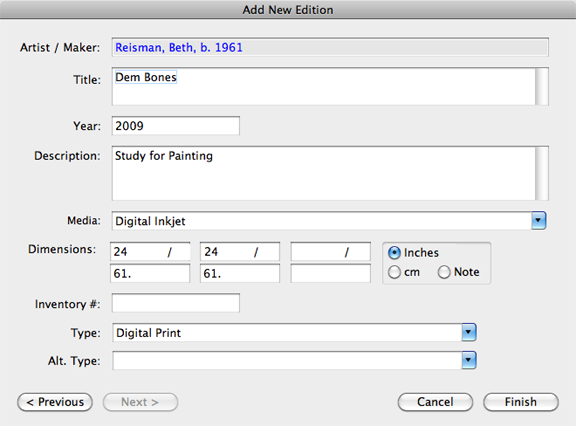This screenshot has height=426, width=576.
Task: Click the Artist / Maker field
Action: pyautogui.click(x=330, y=47)
